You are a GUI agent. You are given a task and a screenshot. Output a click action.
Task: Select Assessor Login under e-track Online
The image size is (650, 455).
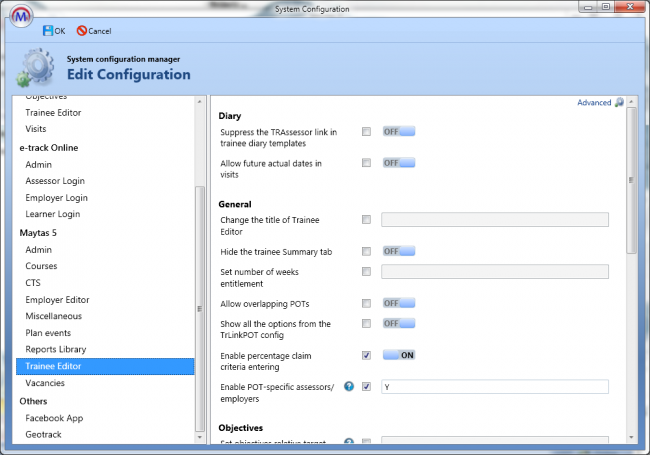[x=55, y=181]
